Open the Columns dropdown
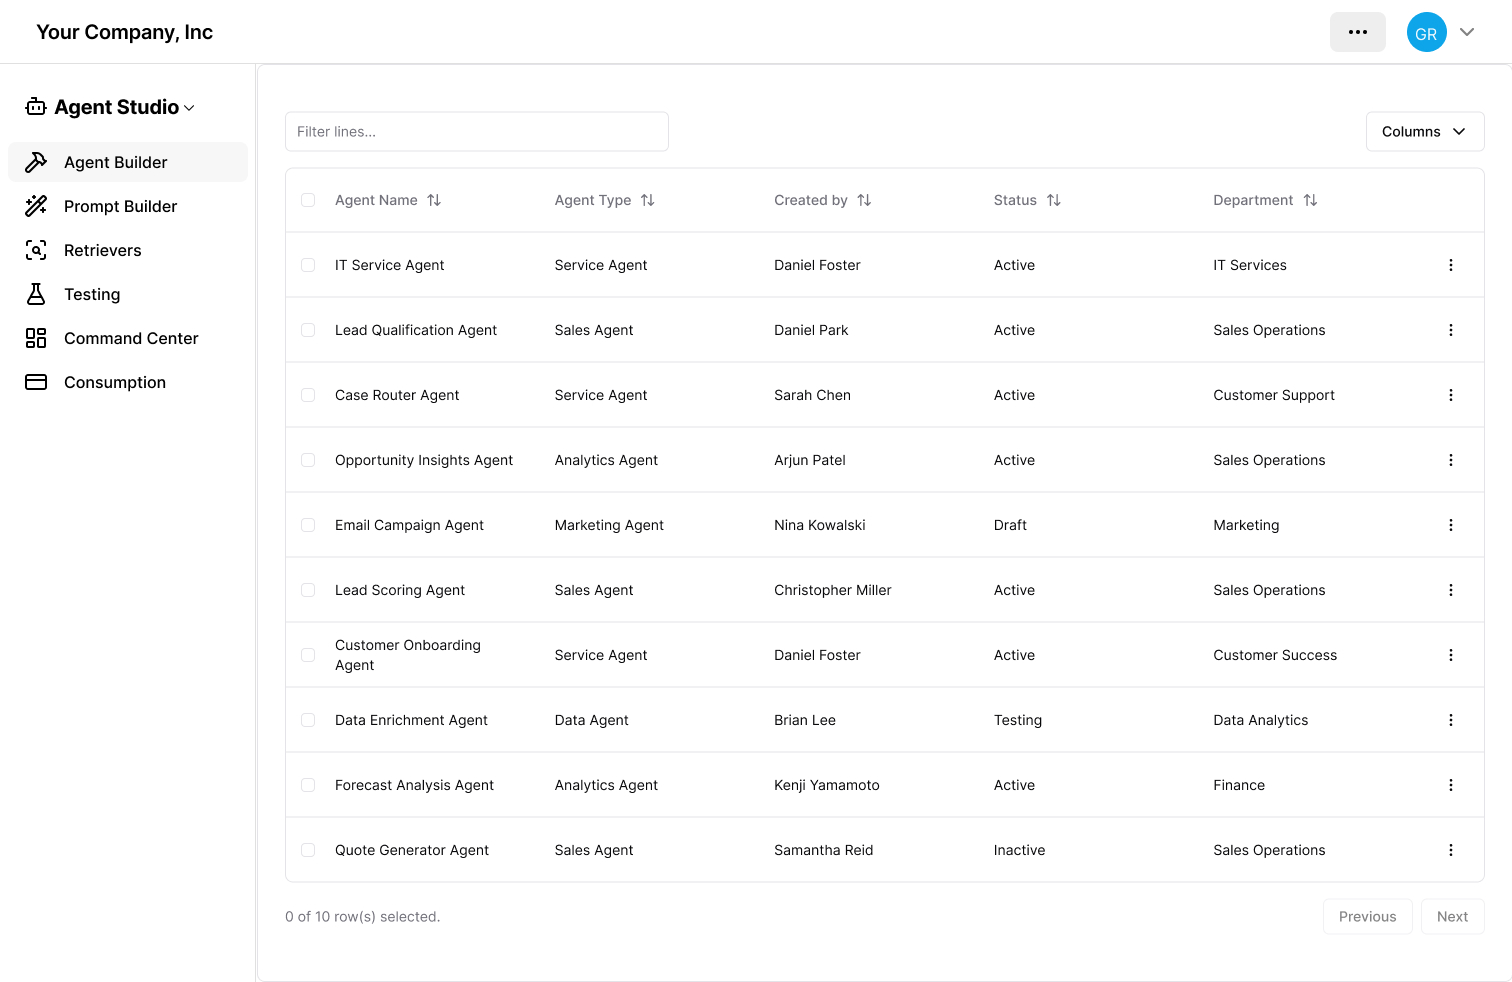This screenshot has height=982, width=1512. [1424, 131]
